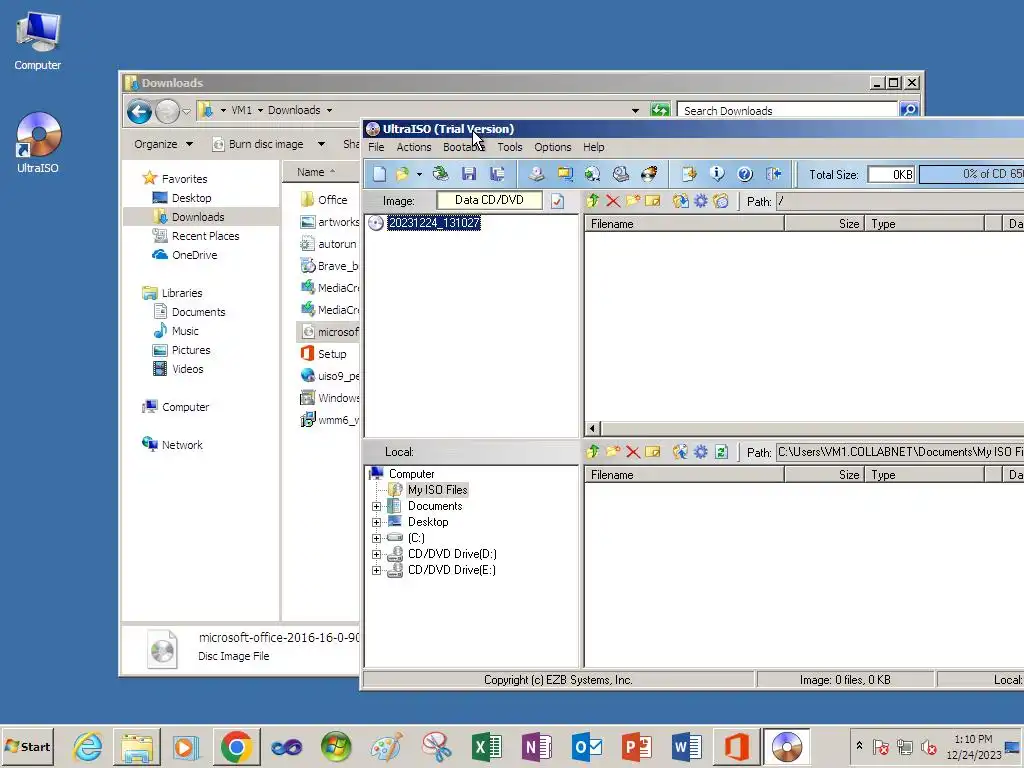Click the Refresh icon in Local pane toolbar

(721, 451)
